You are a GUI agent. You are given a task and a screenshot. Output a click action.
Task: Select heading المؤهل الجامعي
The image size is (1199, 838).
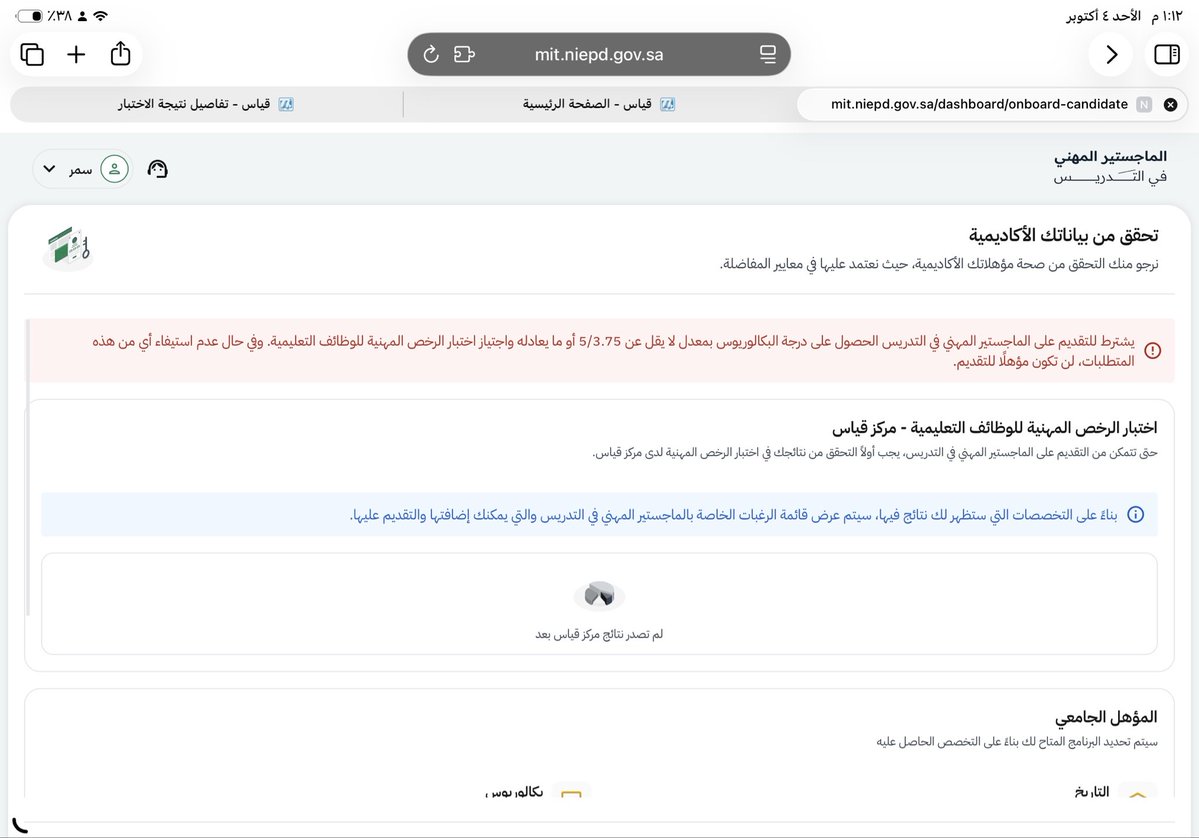click(1106, 716)
